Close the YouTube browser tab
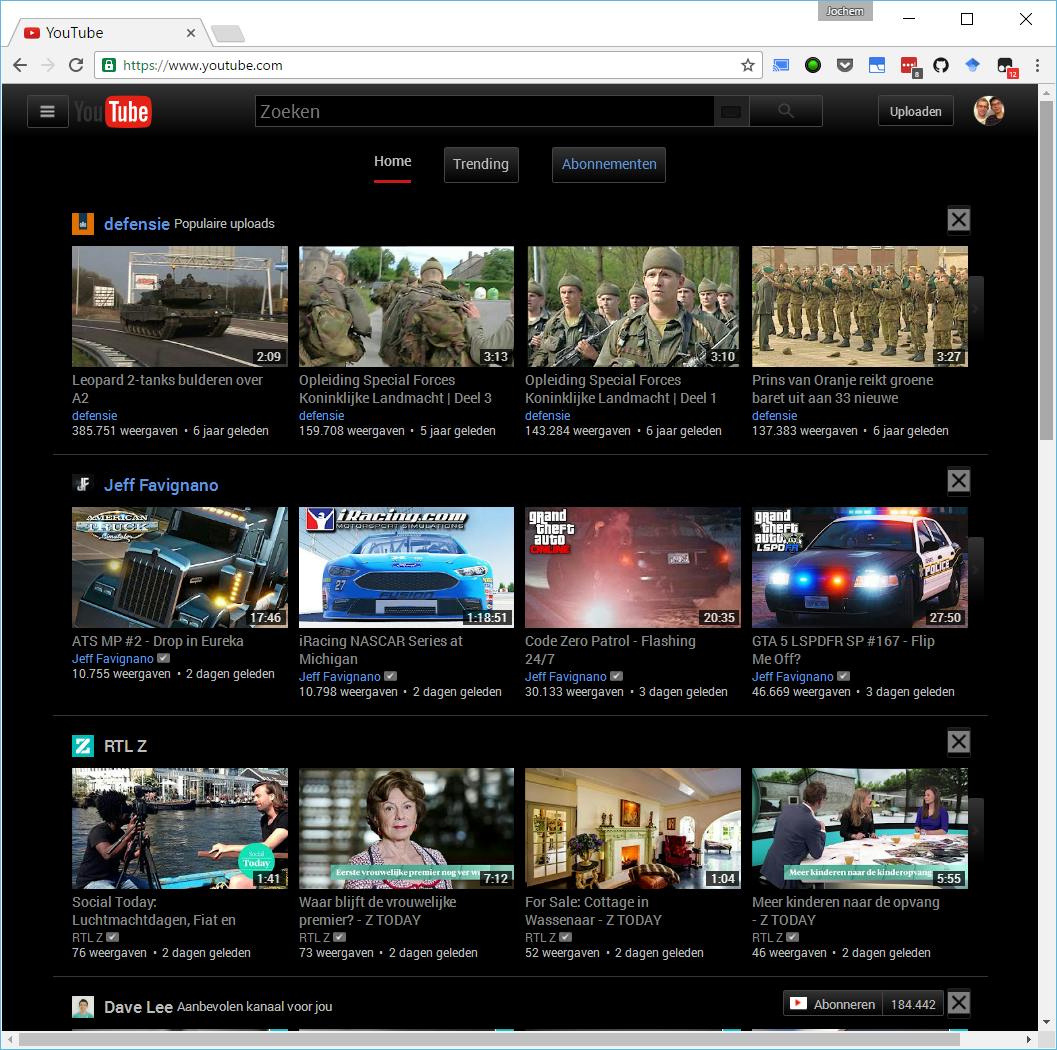 (191, 32)
